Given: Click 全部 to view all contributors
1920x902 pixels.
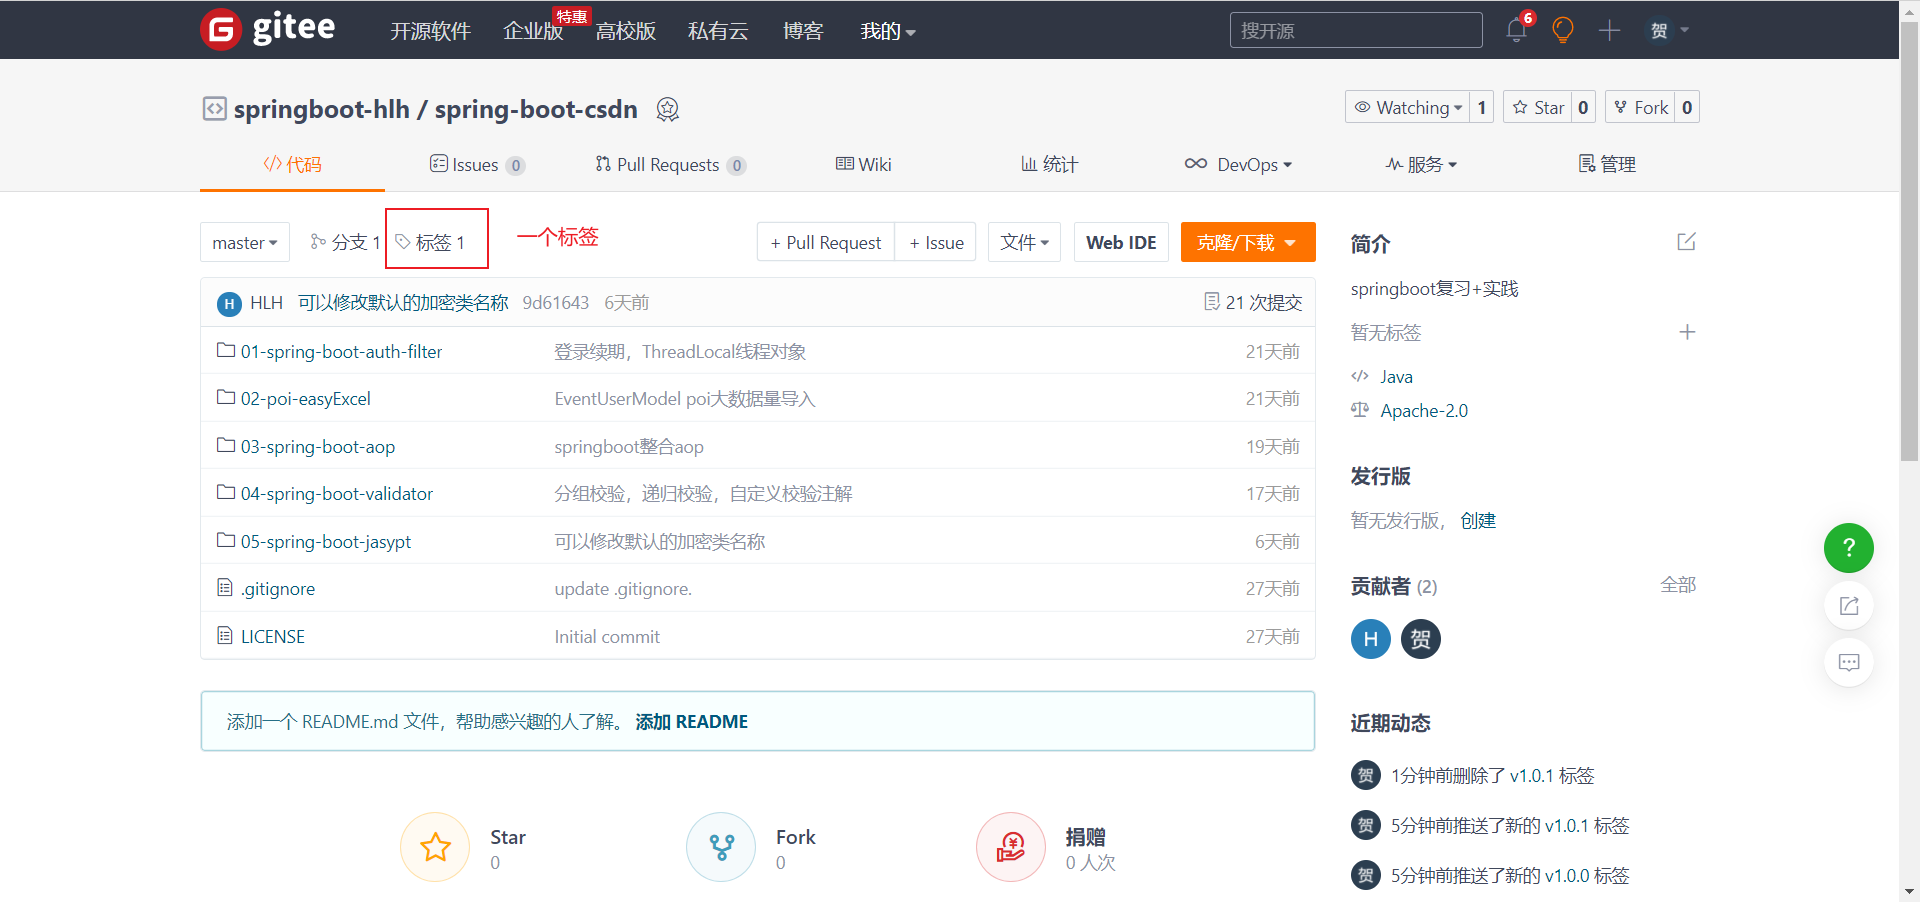Looking at the screenshot, I should pos(1678,585).
